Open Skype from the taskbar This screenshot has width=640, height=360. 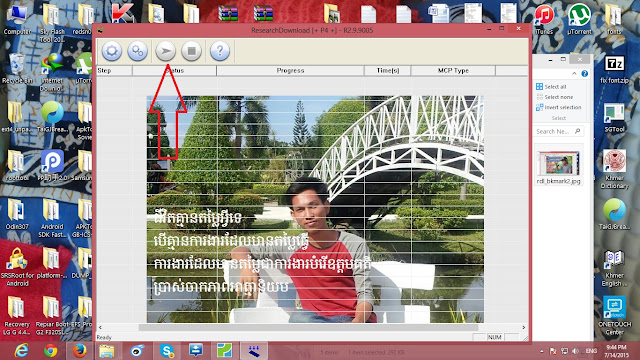(x=167, y=351)
